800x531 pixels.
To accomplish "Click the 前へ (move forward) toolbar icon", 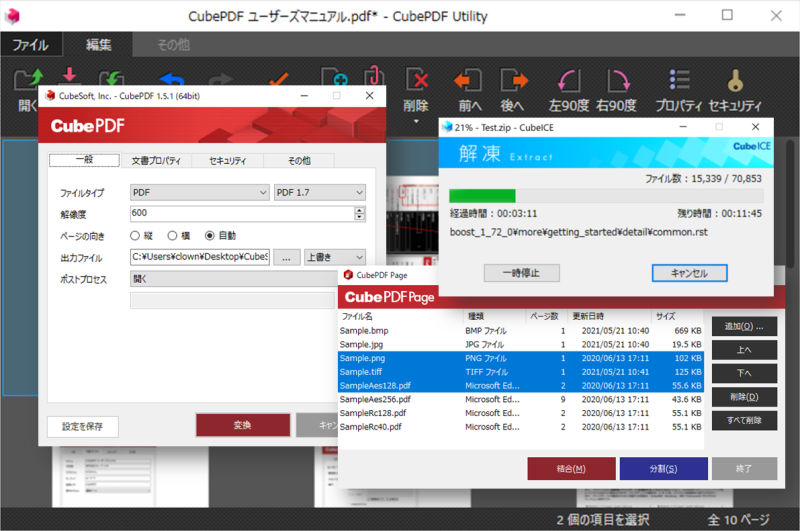I will (x=469, y=81).
